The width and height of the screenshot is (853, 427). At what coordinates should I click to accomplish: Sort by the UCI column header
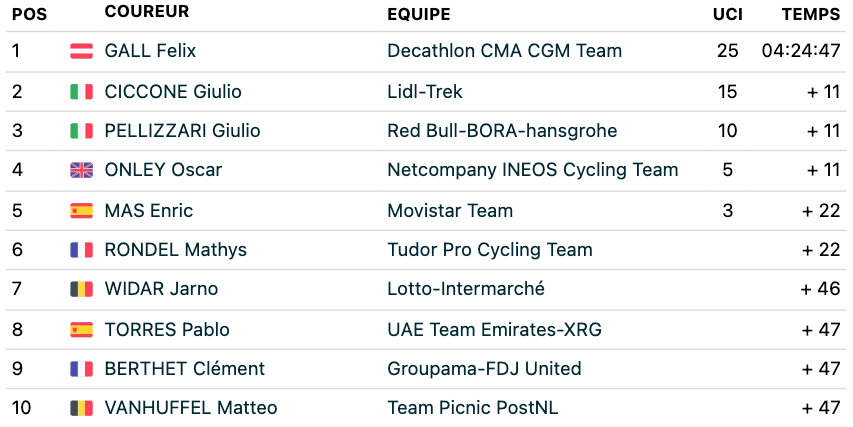(728, 14)
